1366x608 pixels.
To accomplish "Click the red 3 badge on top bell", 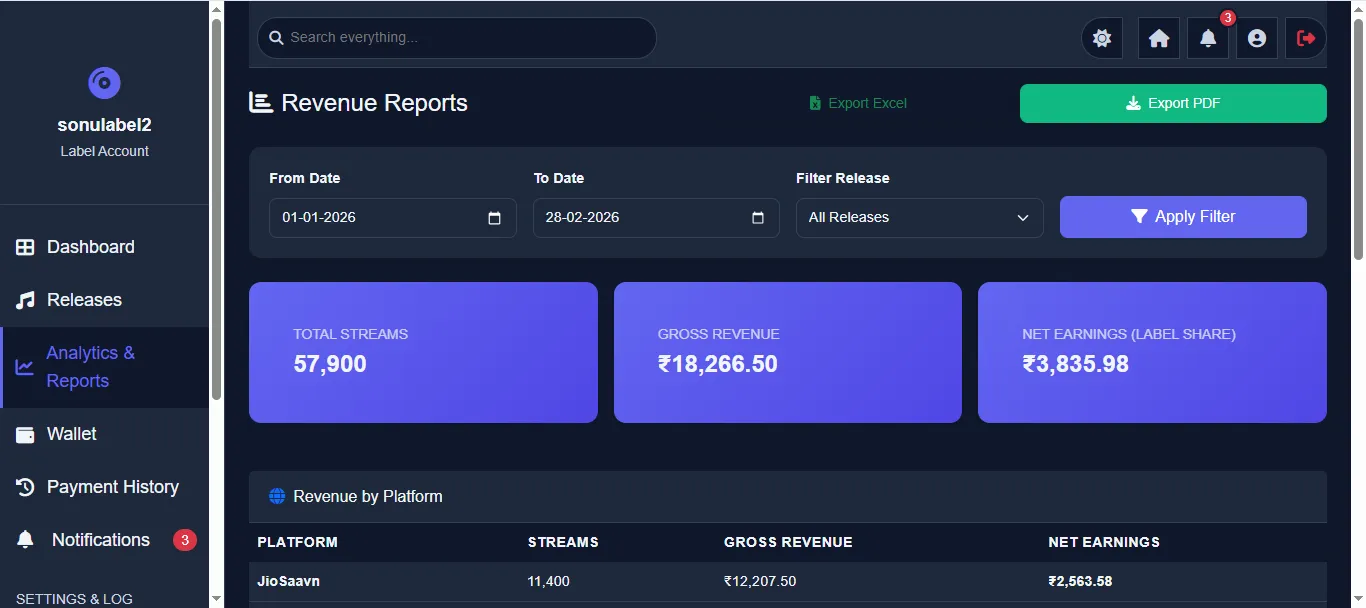I will [1228, 18].
